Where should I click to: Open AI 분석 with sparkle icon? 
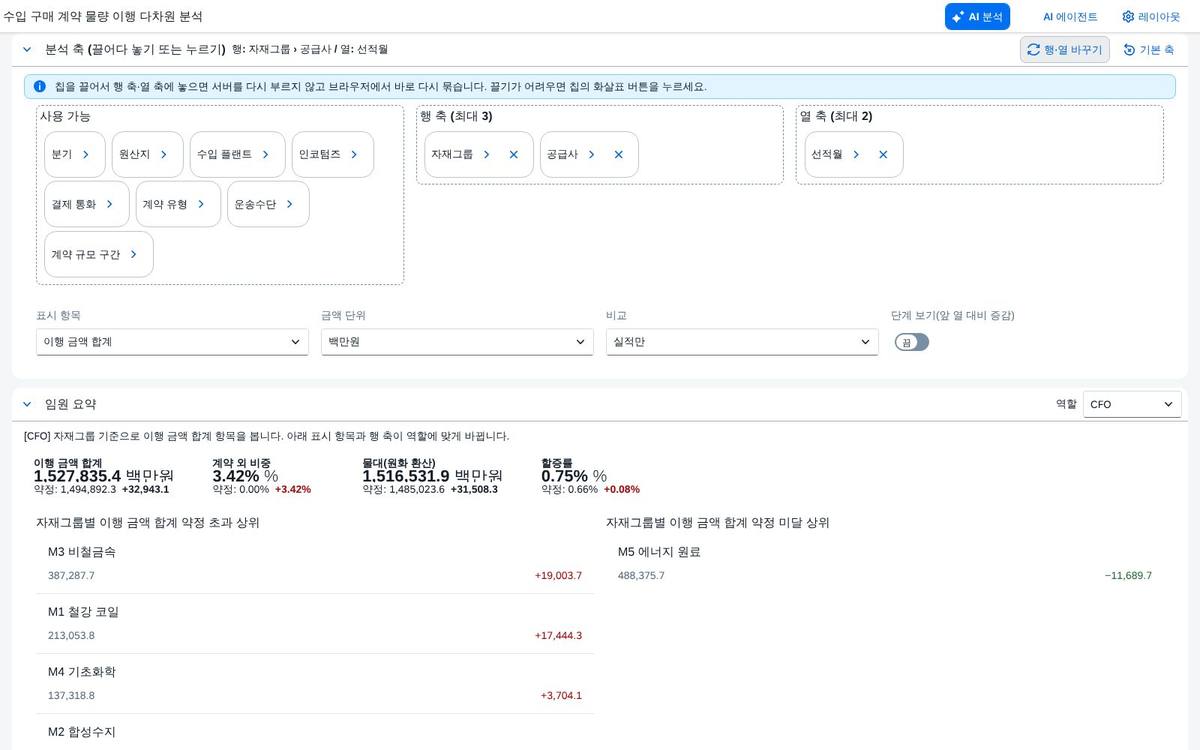pyautogui.click(x=977, y=17)
